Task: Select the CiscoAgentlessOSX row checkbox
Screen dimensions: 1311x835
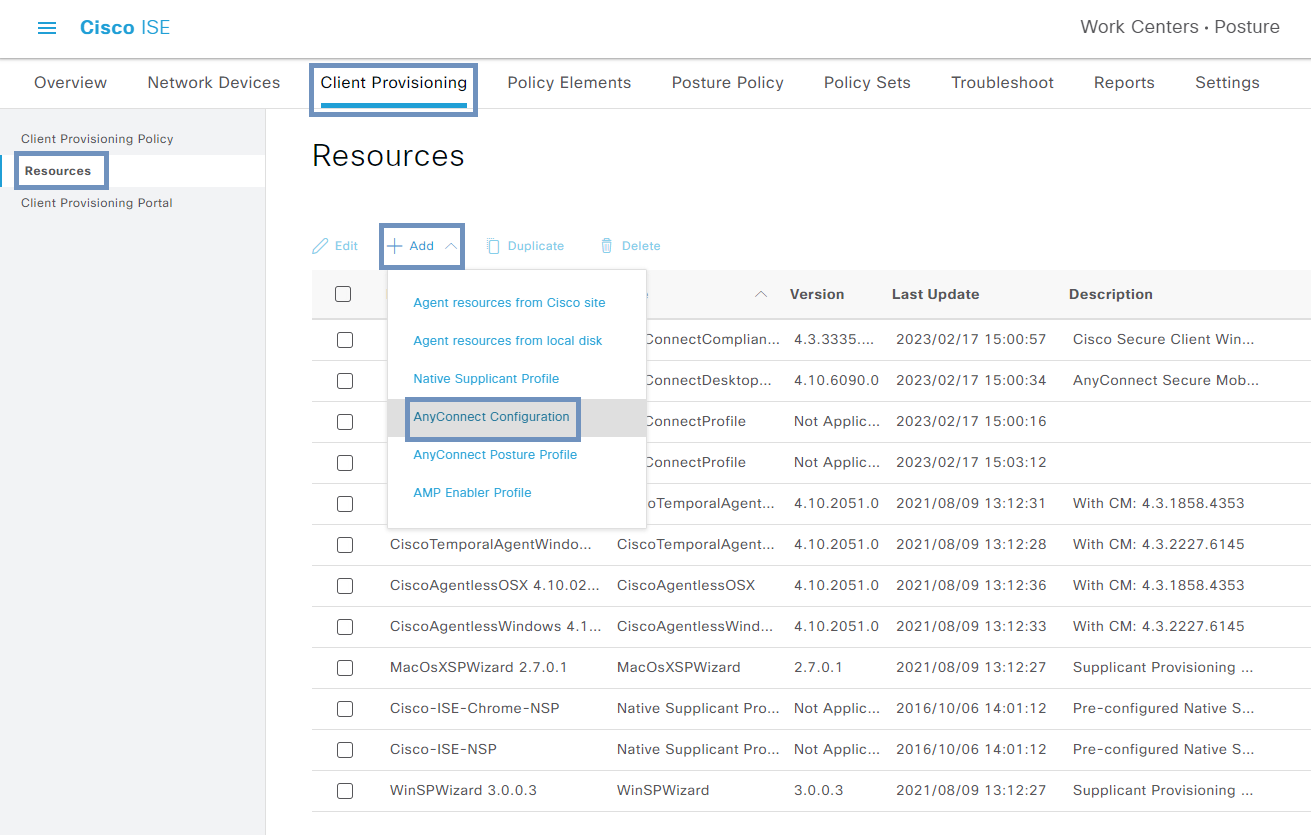Action: click(x=345, y=586)
